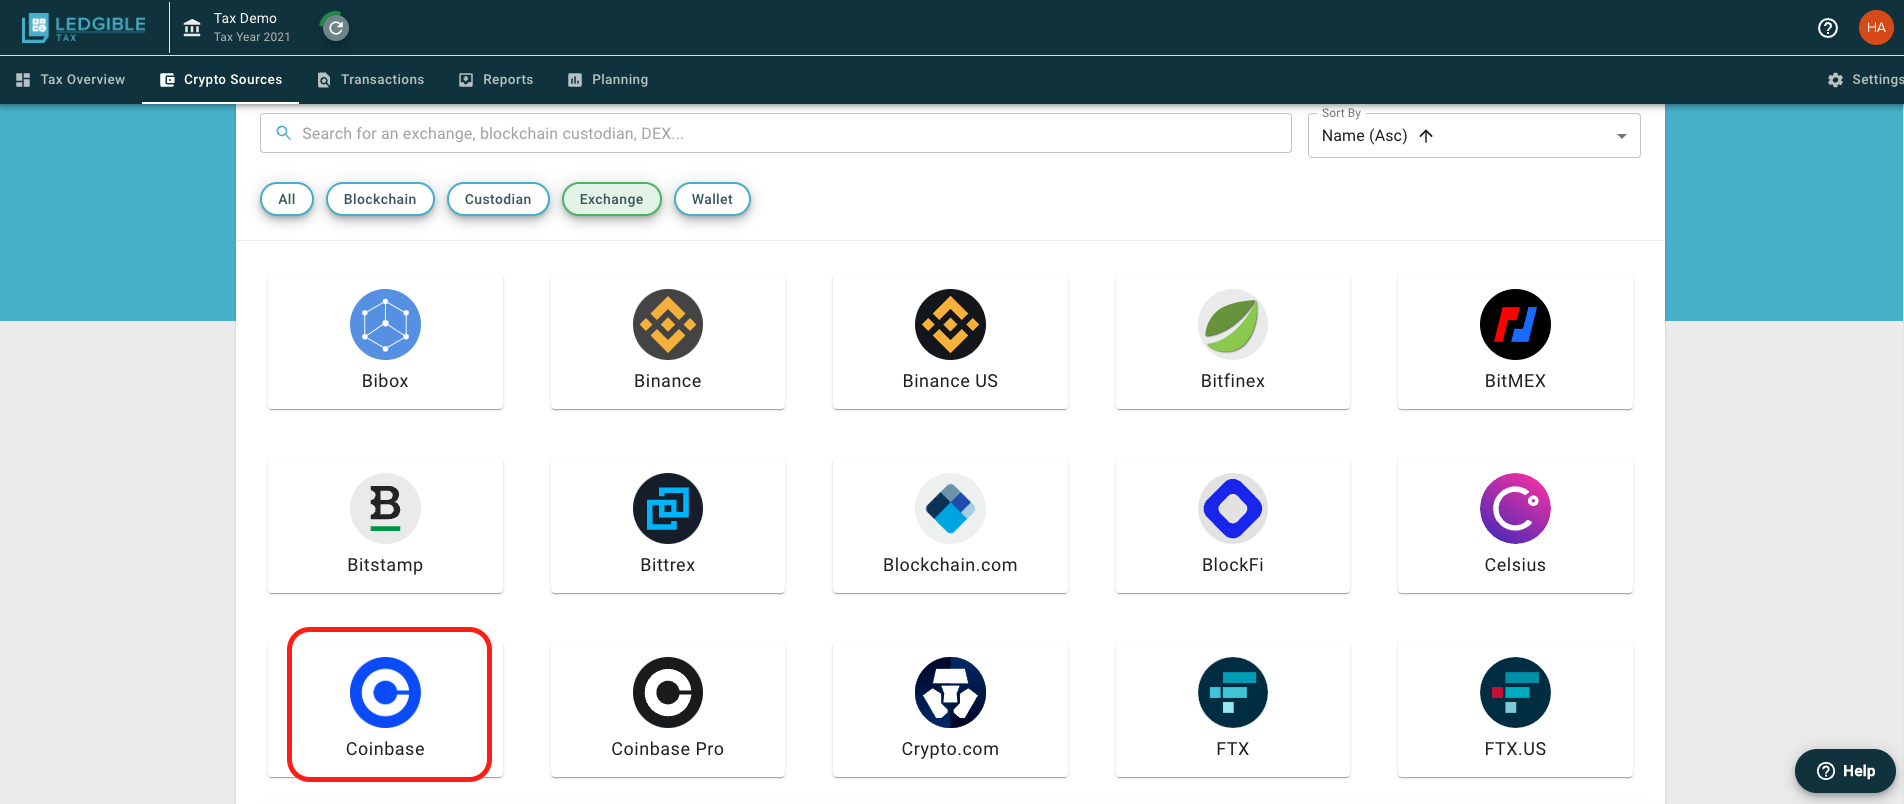The width and height of the screenshot is (1904, 804).
Task: Click the Help chat button
Action: pos(1845,771)
